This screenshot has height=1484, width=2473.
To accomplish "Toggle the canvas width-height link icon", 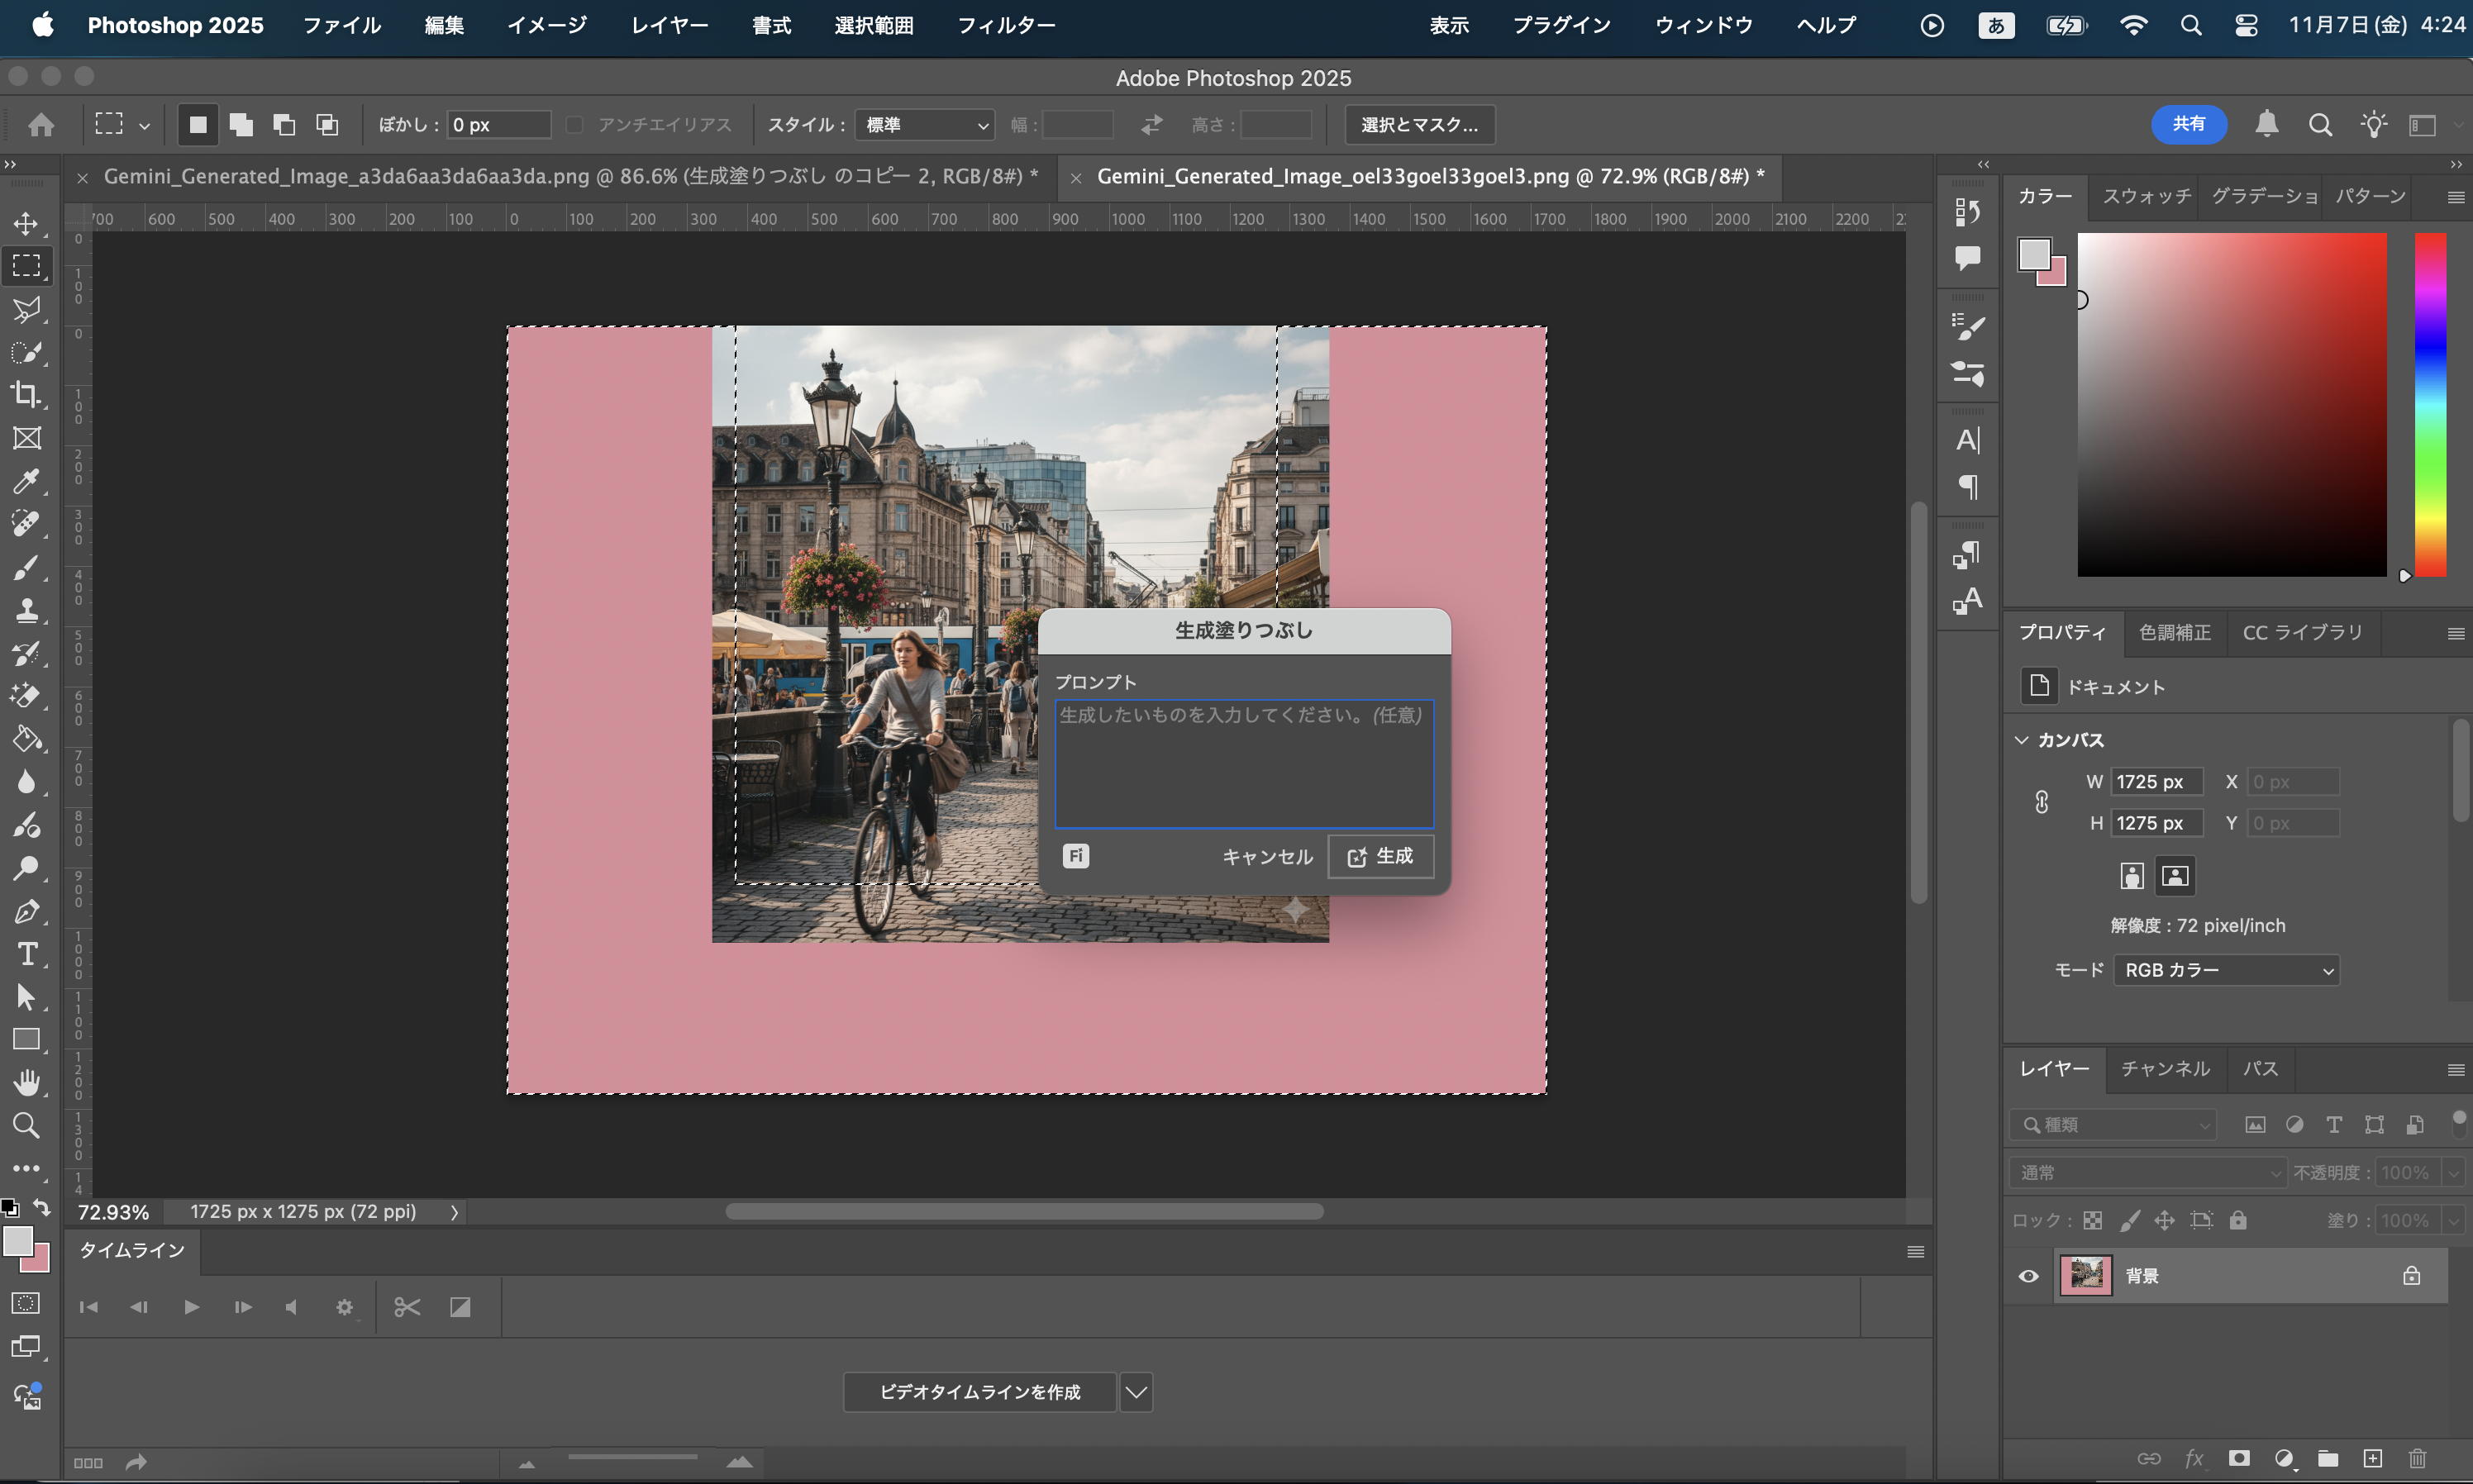I will pos(2042,802).
